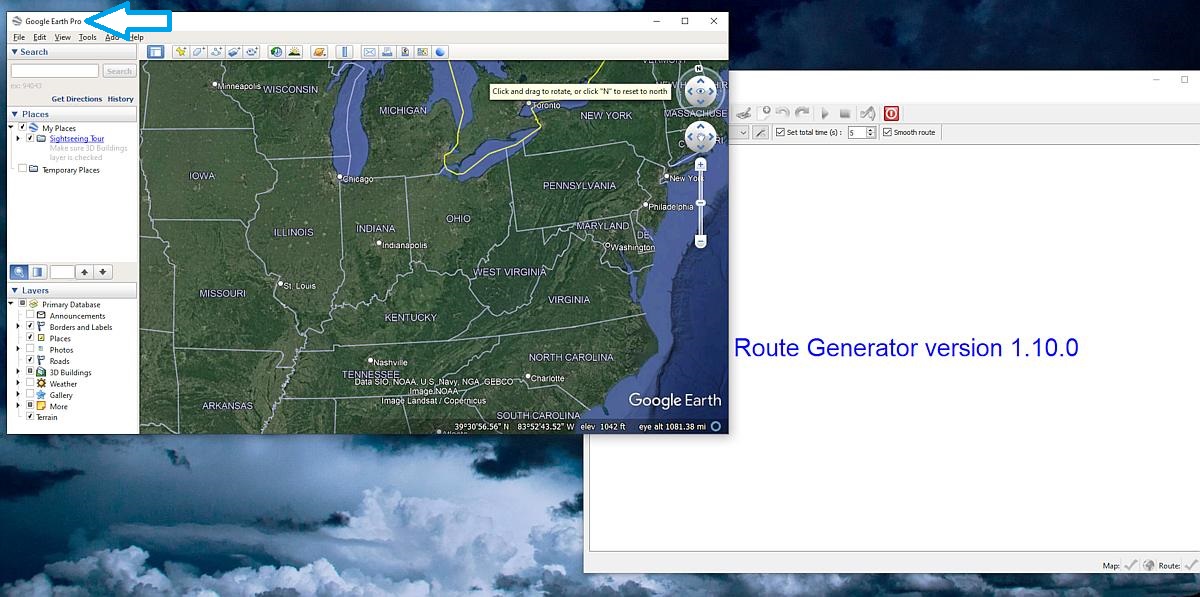
Task: Check the Temporary Places checkbox
Action: click(x=22, y=169)
